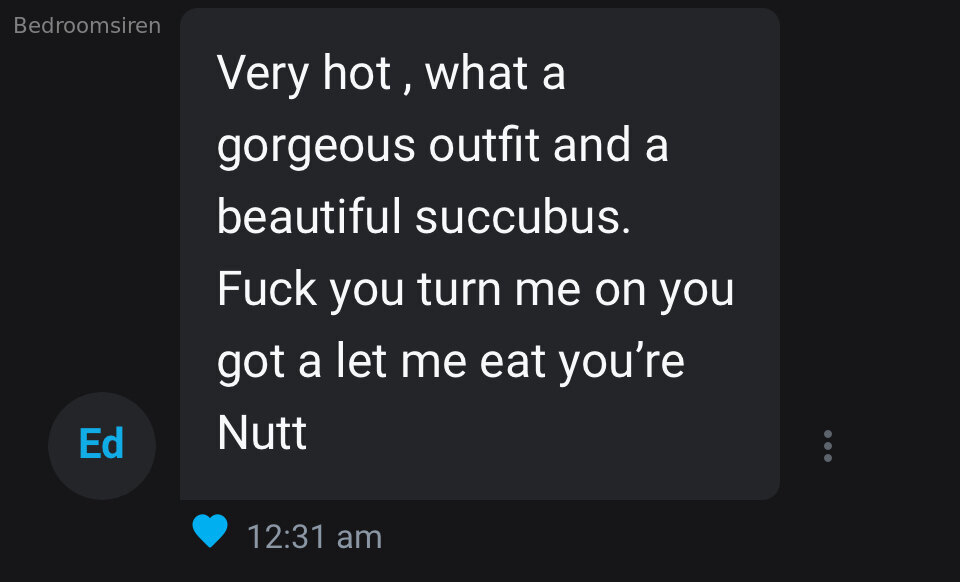Click the word 'gorgeous' in the message
Image resolution: width=960 pixels, height=582 pixels.
click(x=316, y=147)
